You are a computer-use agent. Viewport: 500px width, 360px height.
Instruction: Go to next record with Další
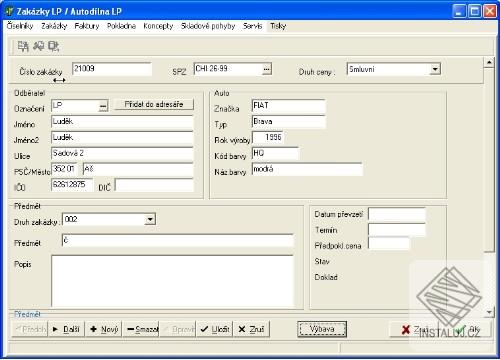(67, 329)
